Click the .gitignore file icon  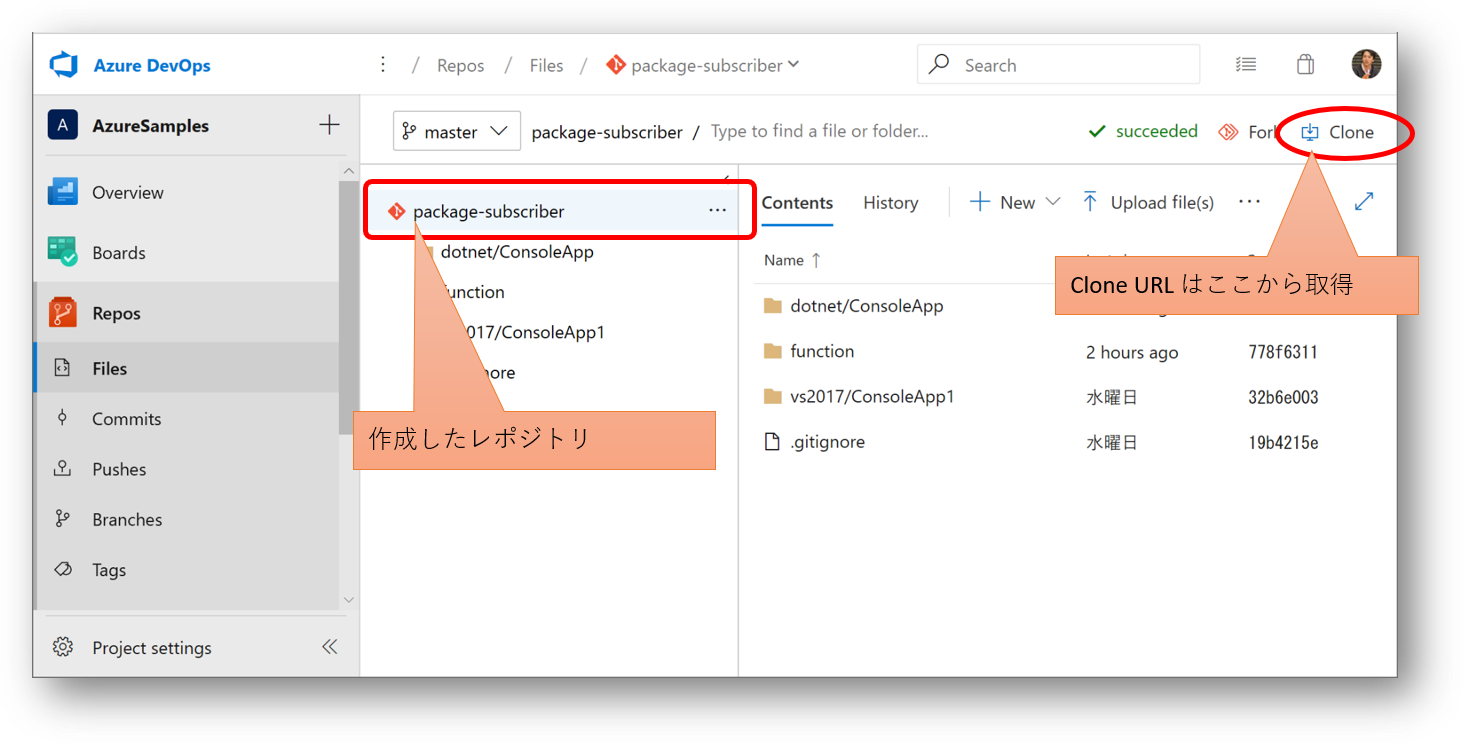point(772,441)
